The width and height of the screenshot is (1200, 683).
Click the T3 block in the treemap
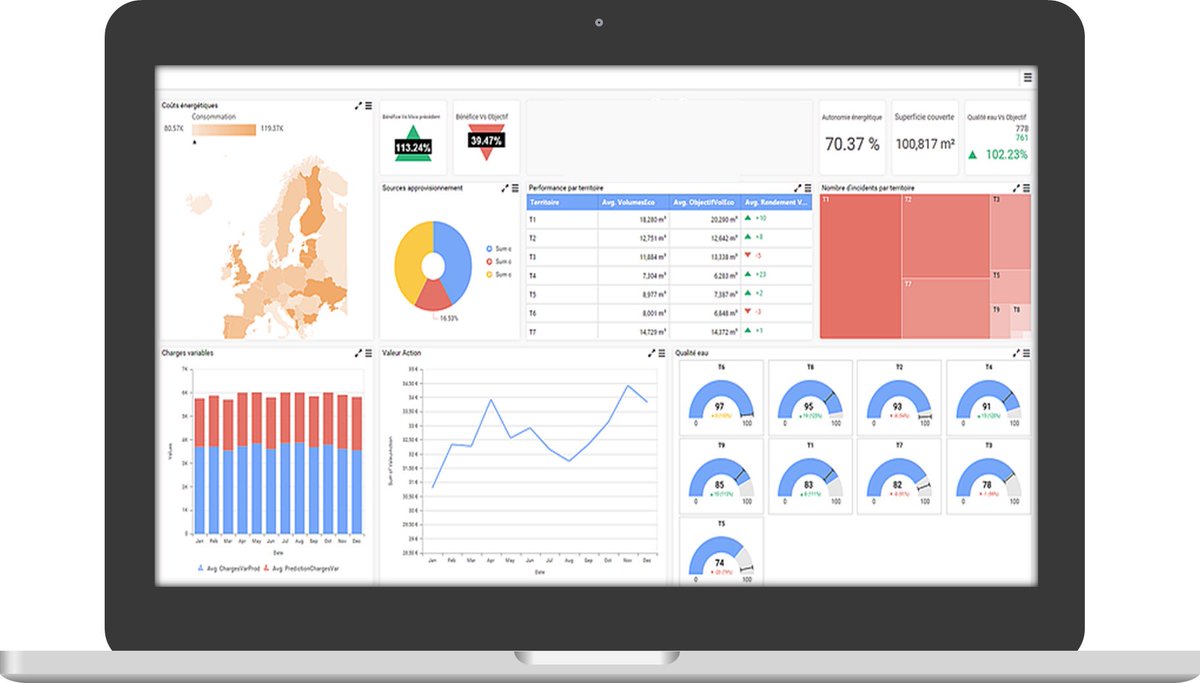(1010, 232)
